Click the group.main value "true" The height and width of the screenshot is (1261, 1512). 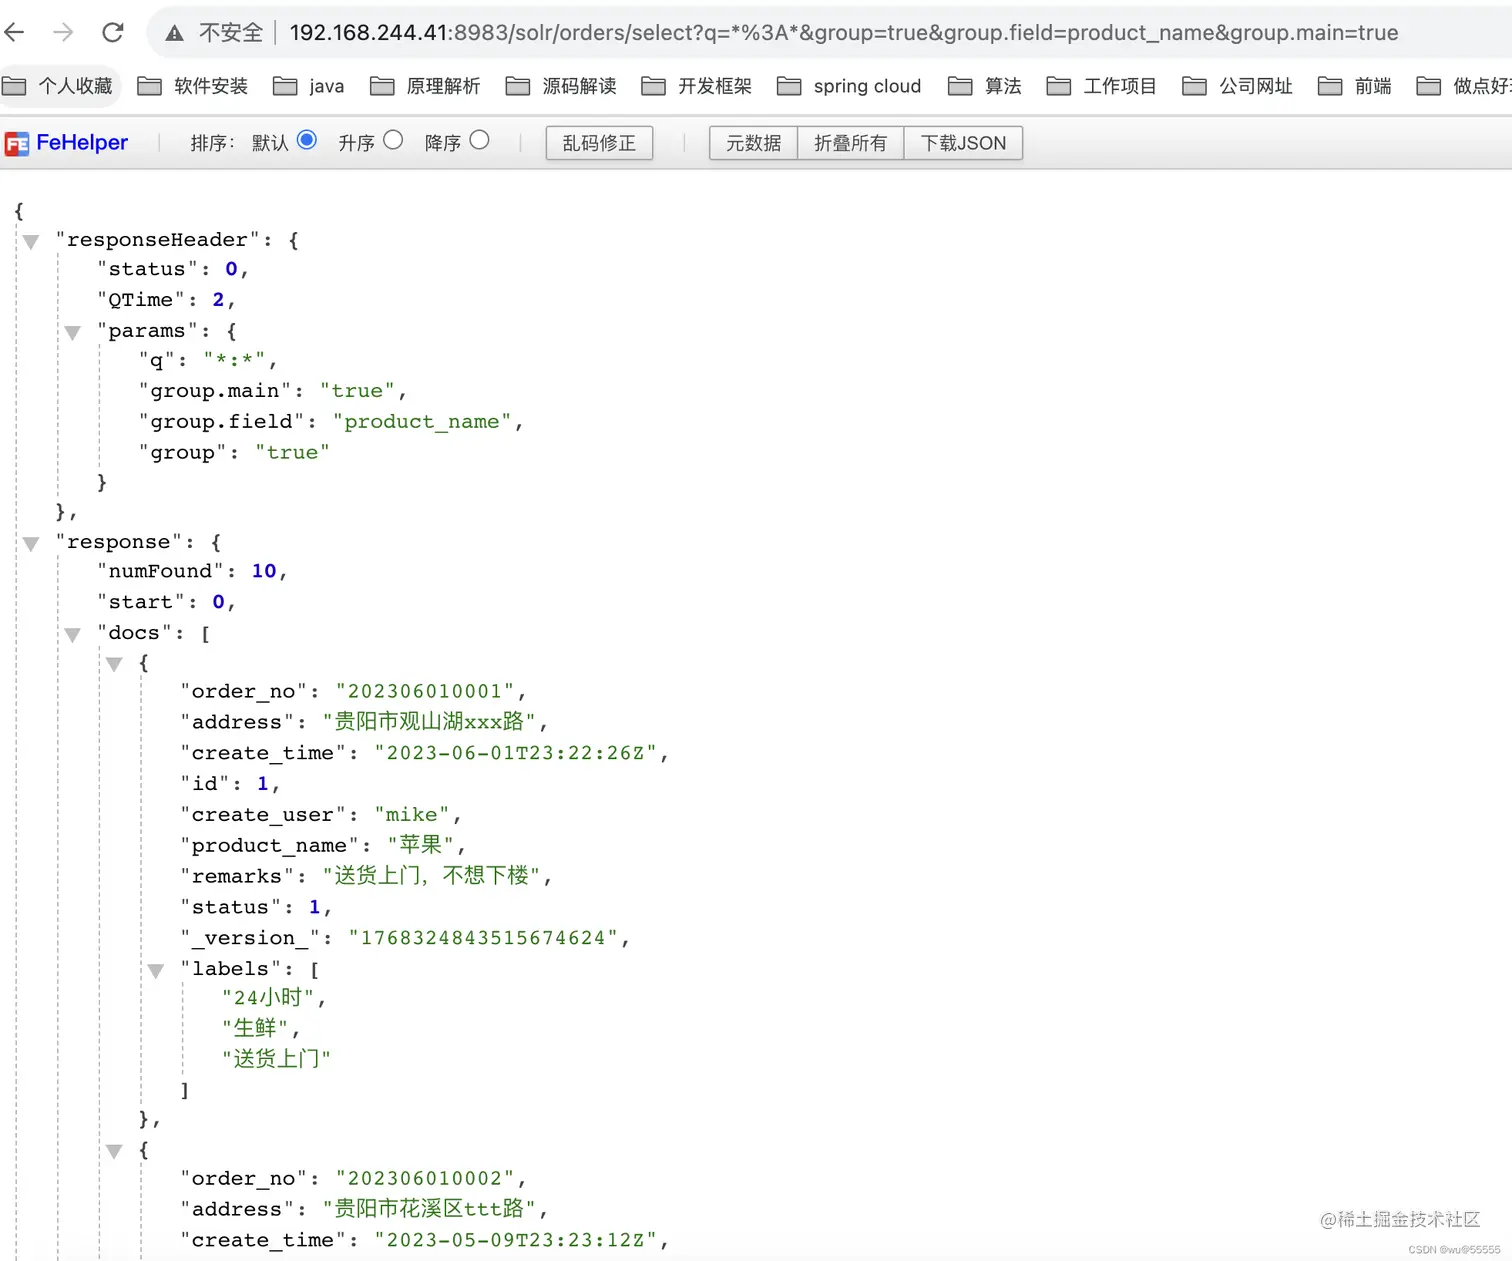357,391
